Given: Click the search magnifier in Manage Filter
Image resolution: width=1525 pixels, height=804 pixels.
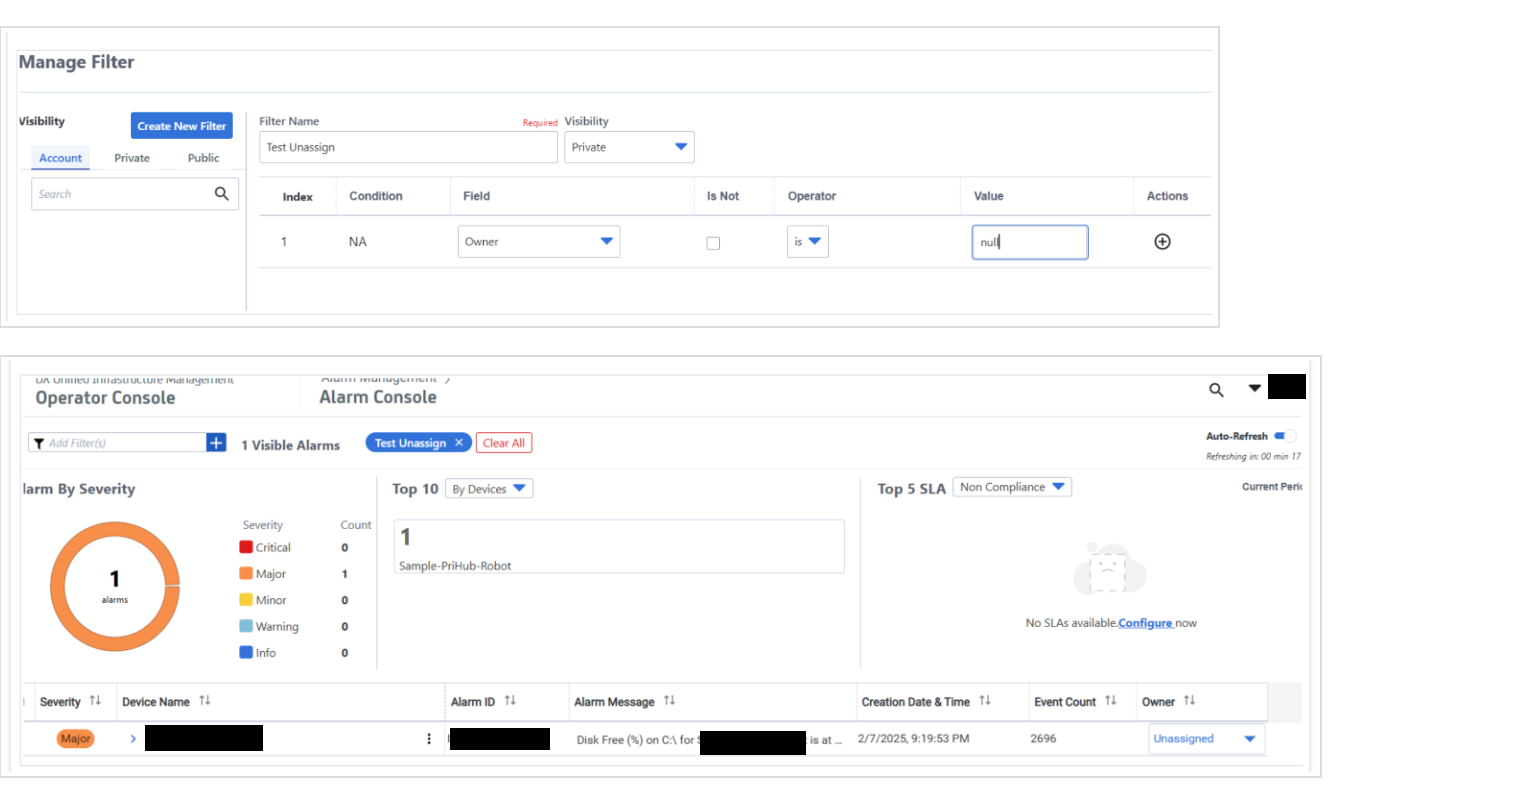Looking at the screenshot, I should coord(221,194).
